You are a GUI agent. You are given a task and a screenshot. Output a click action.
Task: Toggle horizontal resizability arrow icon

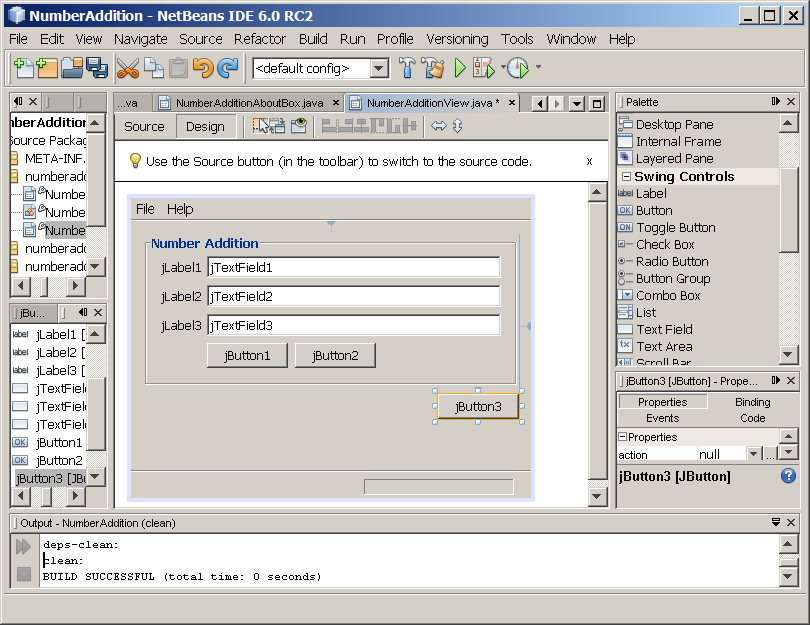[439, 126]
